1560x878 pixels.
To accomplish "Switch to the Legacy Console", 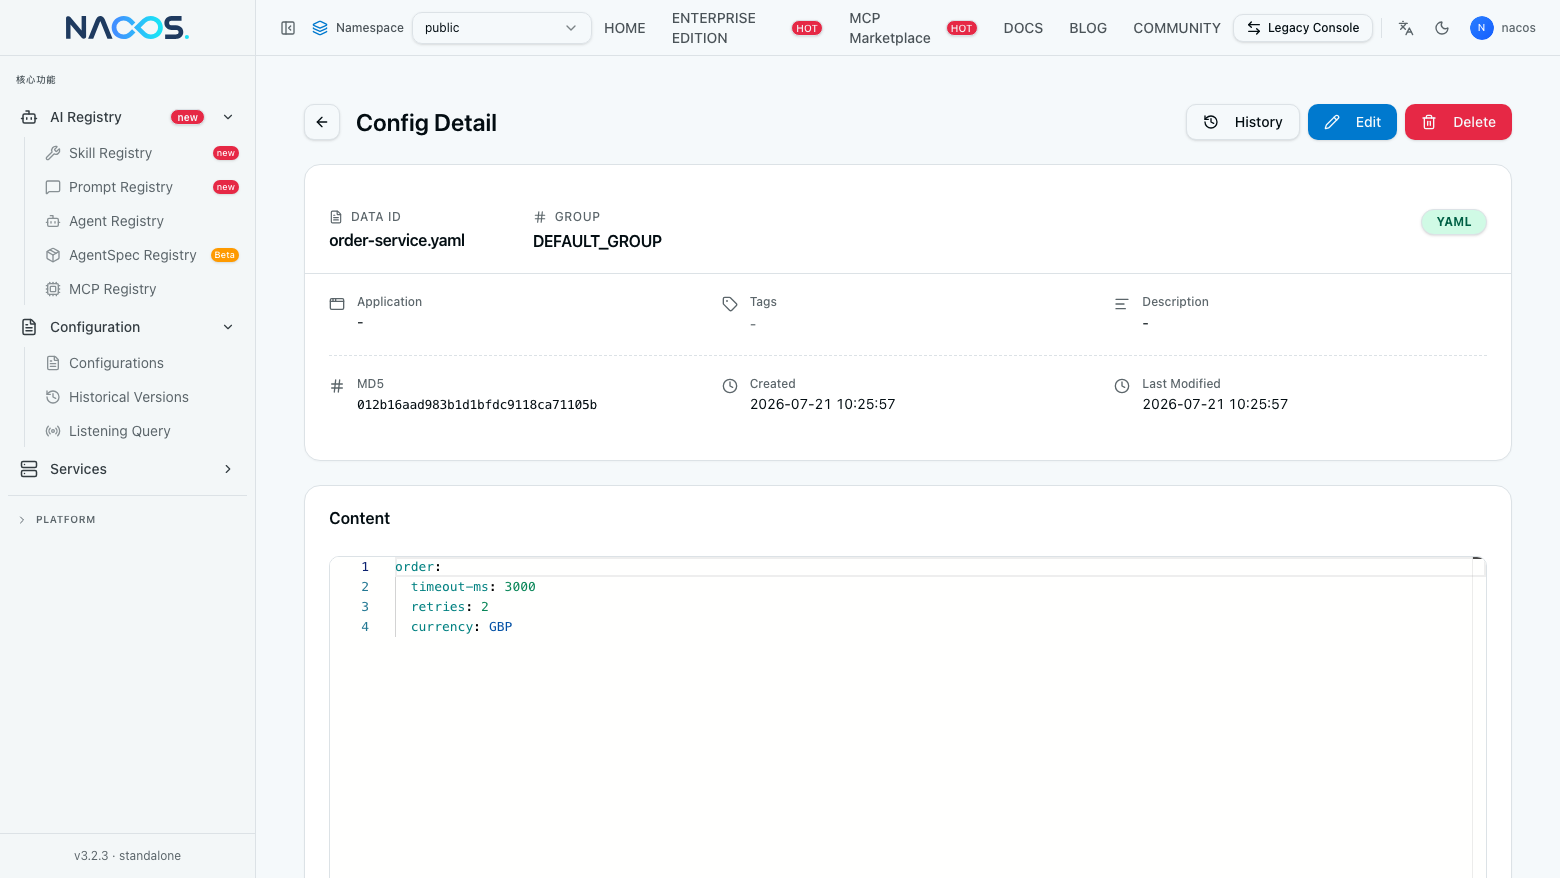I will point(1303,28).
